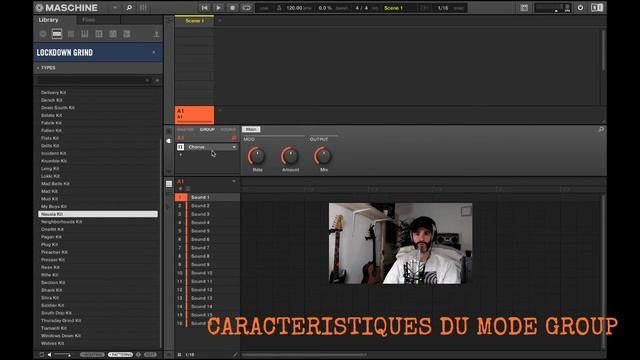Click the NI logo at top right
Viewport: 640px width, 360px height.
[x=597, y=8]
